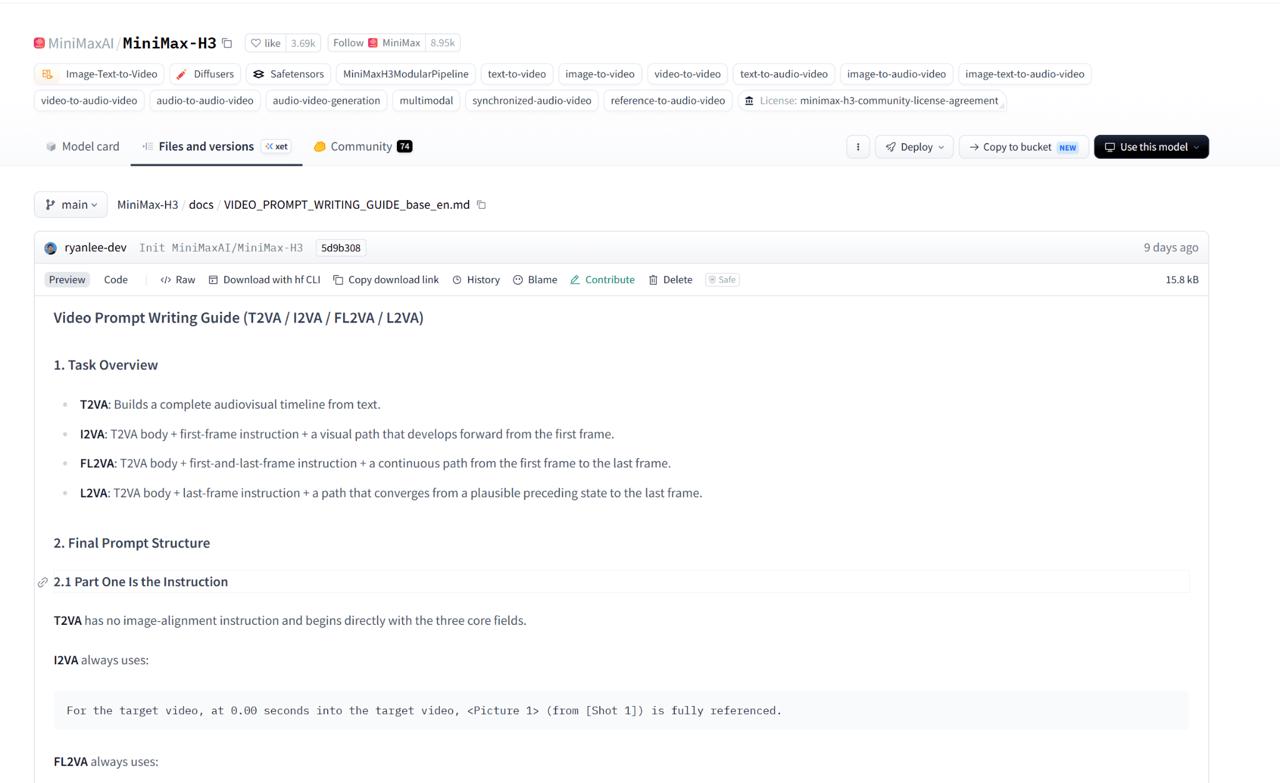
Task: Switch to the Model card tab
Action: coord(82,146)
